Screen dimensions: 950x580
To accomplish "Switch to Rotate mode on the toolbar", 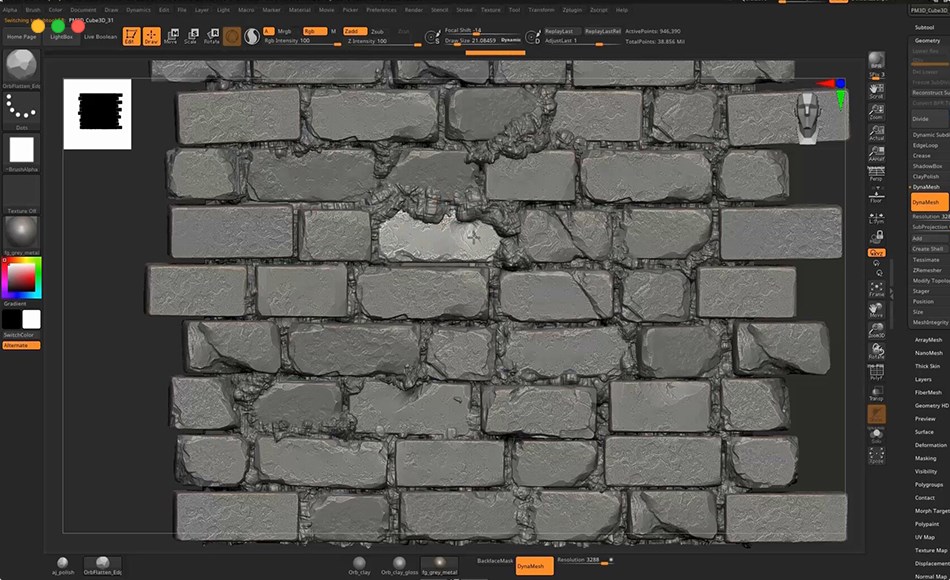I will tap(212, 36).
